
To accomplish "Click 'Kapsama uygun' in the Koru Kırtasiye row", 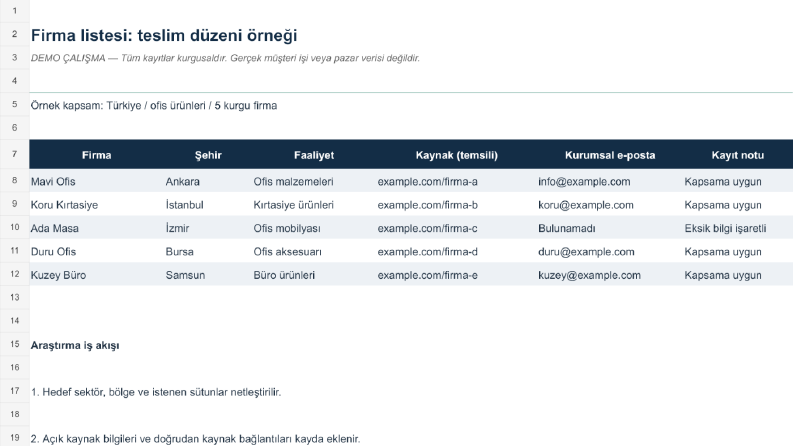I will click(723, 205).
